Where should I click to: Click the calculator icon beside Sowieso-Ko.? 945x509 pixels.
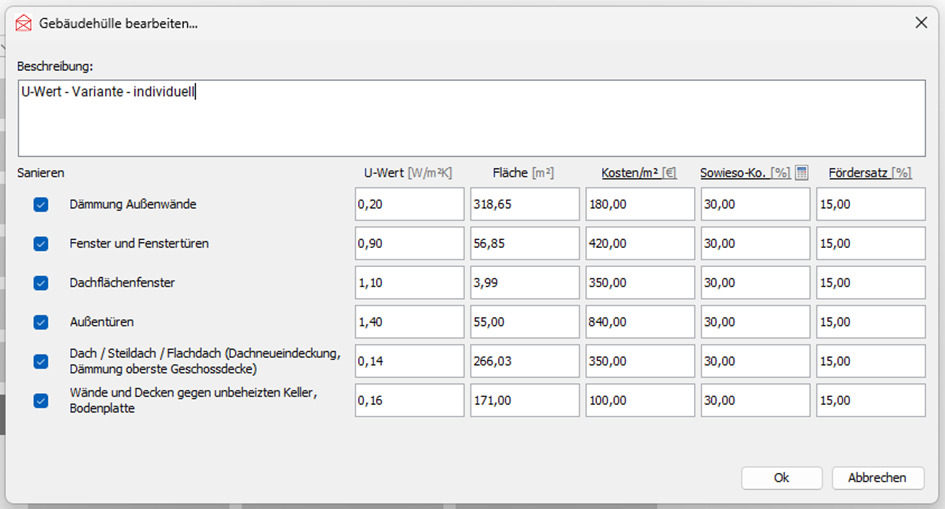click(x=801, y=173)
